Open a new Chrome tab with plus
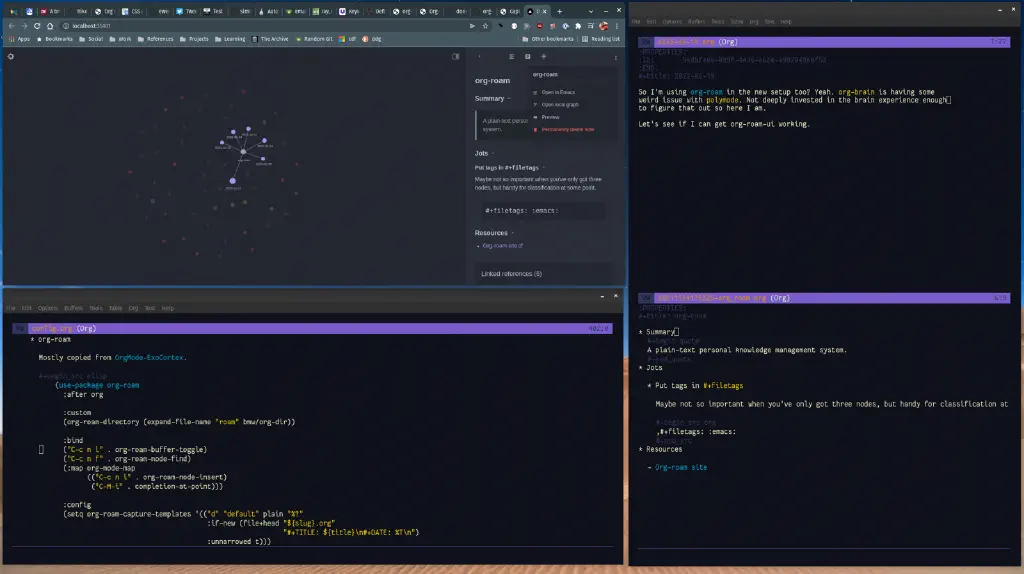Screen dimensions: 1024x574 pos(559,11)
